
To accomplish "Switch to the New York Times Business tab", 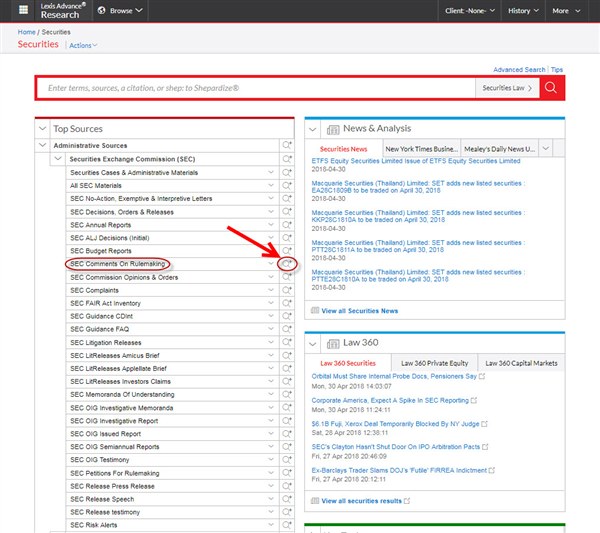I will 421,149.
